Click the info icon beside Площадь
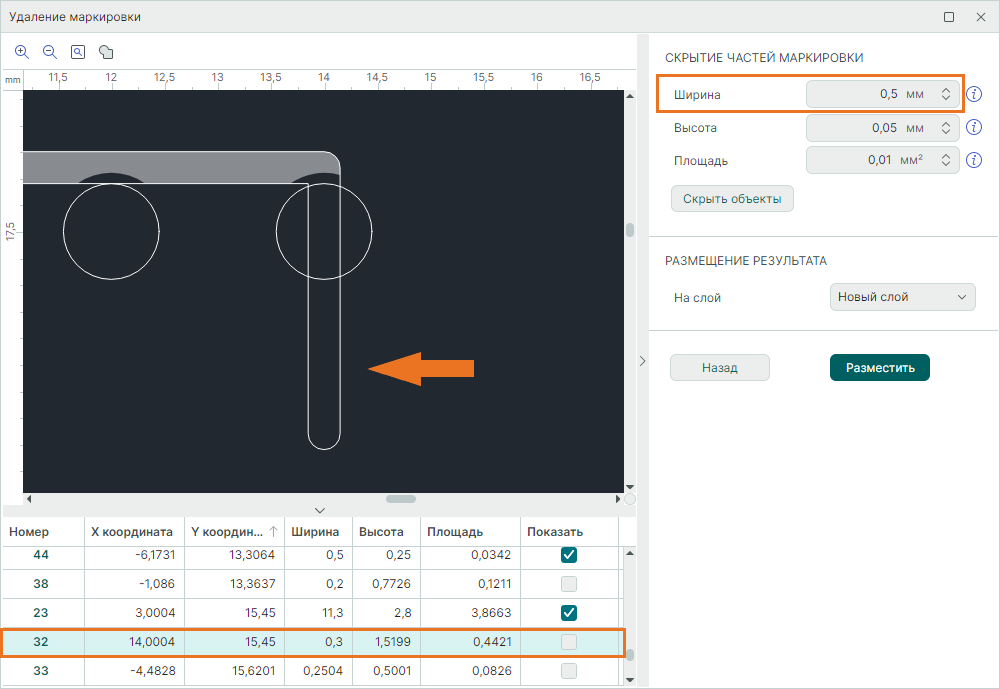This screenshot has width=1000, height=689. (x=975, y=160)
